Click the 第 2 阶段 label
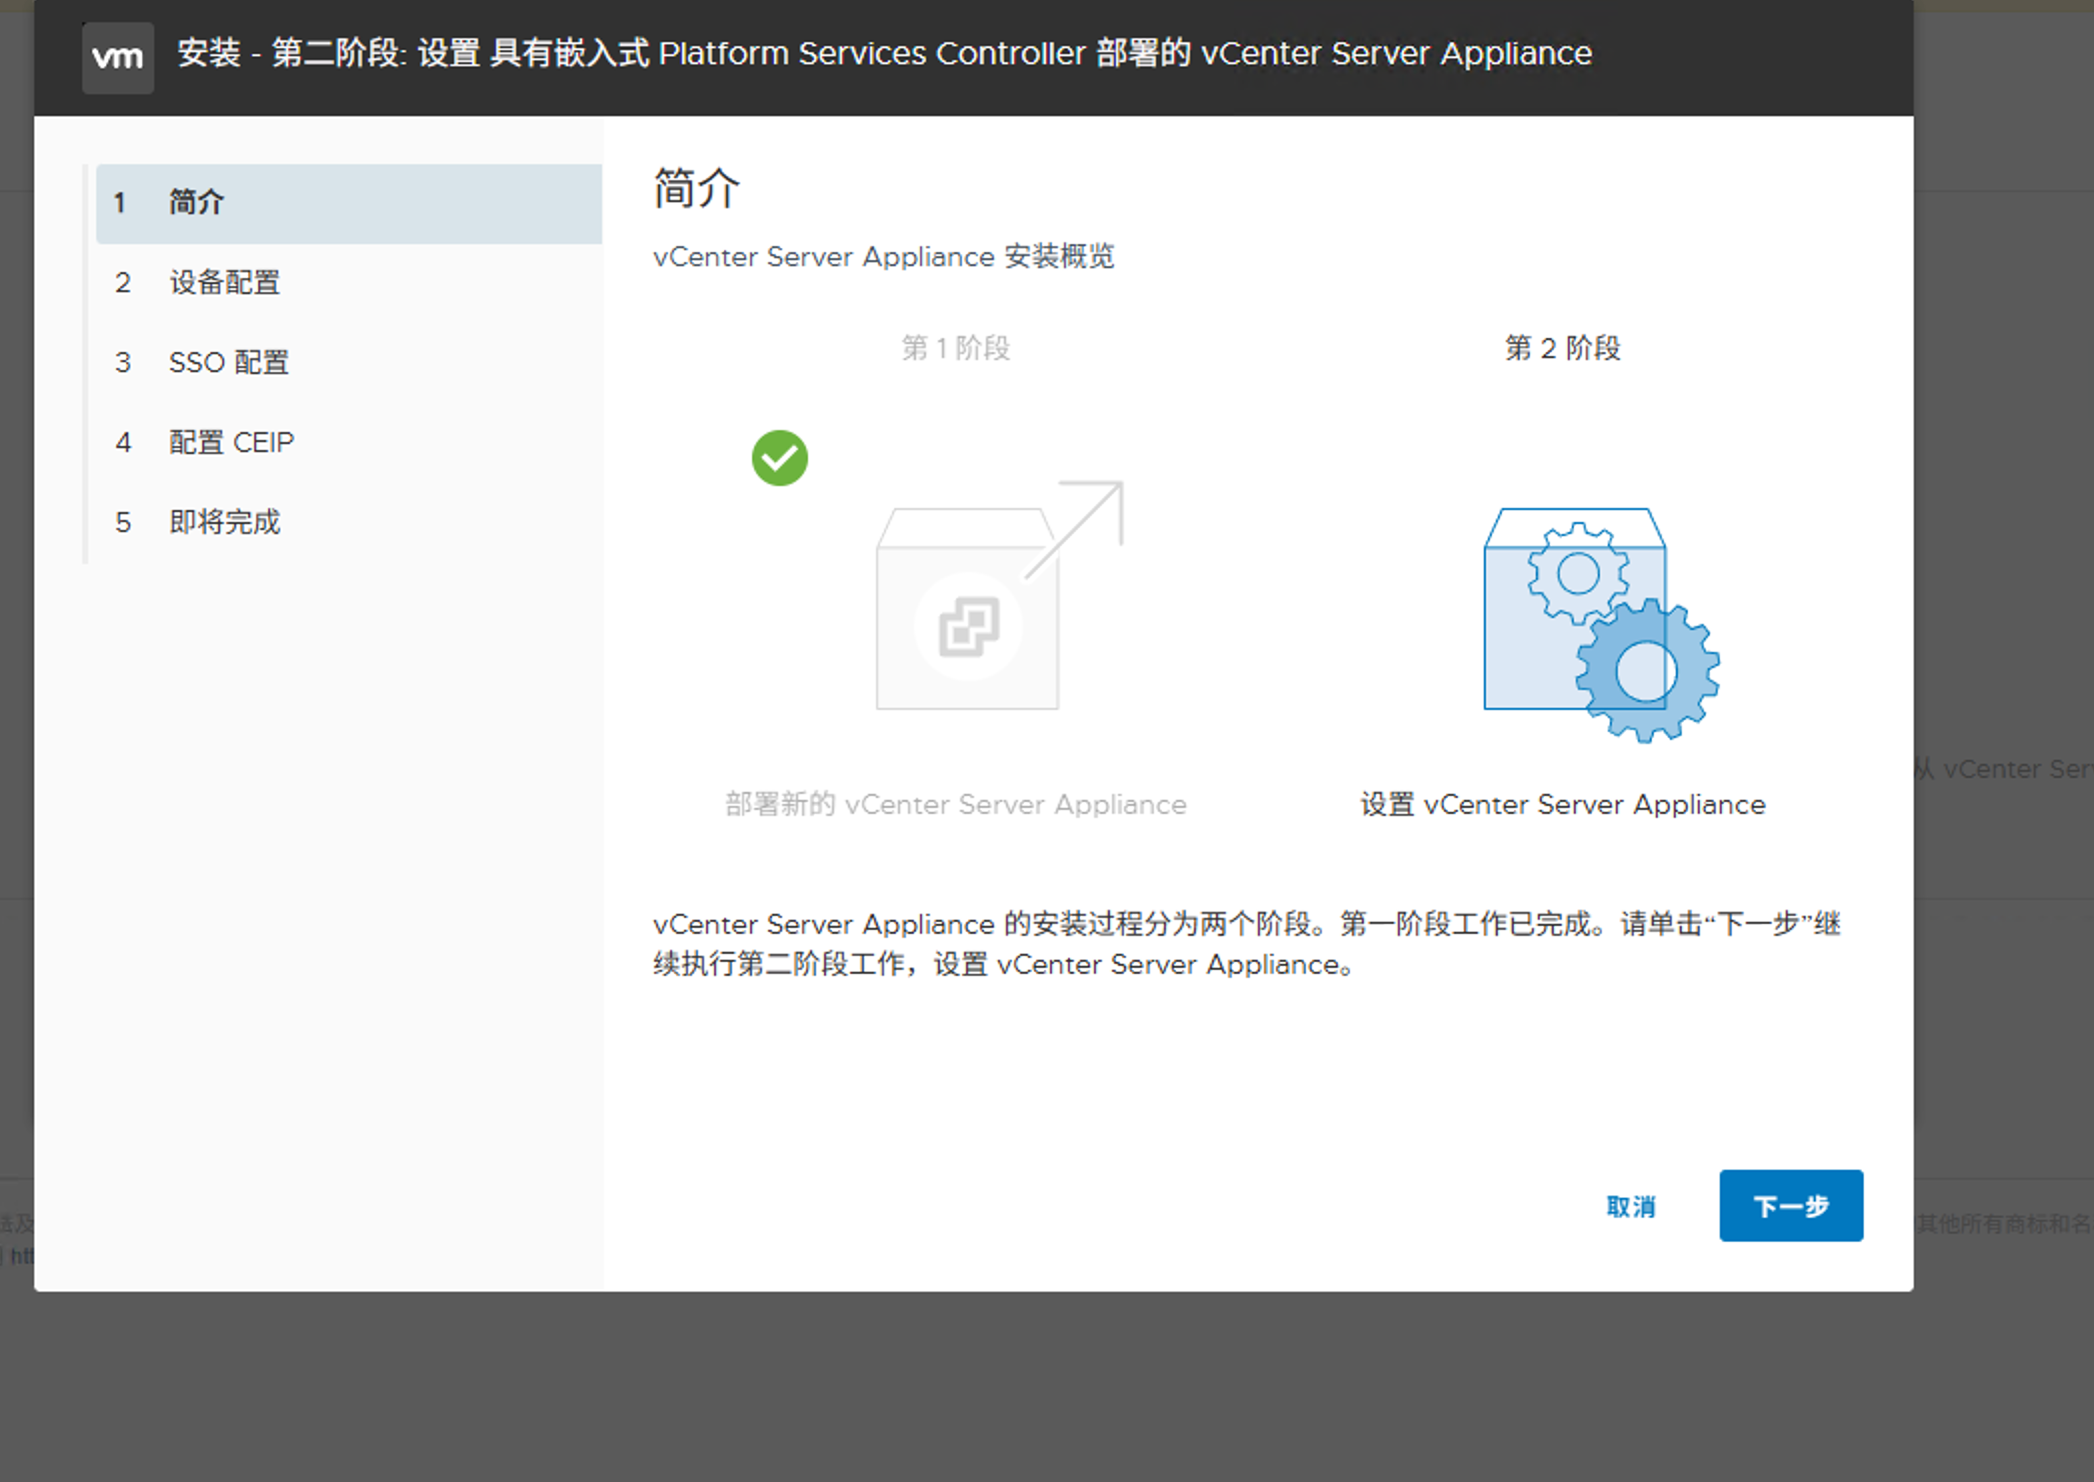 coord(1563,348)
